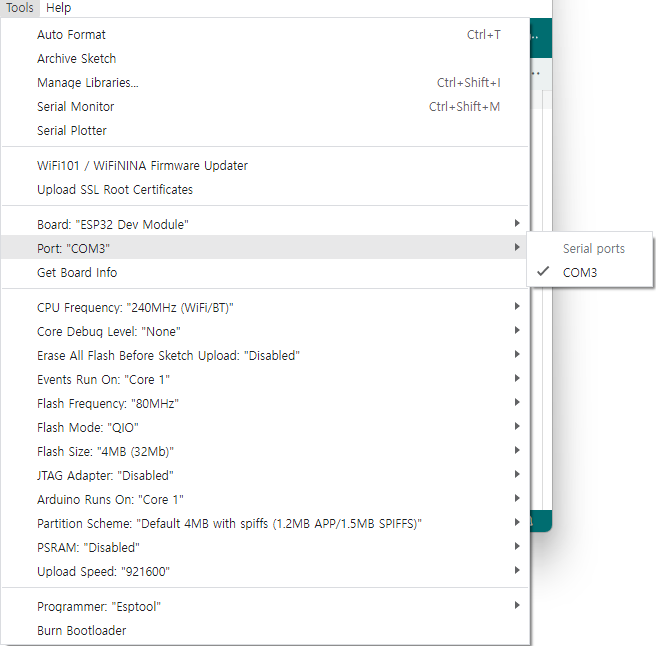656x646 pixels.
Task: Open Erase All Flash Before Sketch Upload options
Action: click(x=265, y=356)
